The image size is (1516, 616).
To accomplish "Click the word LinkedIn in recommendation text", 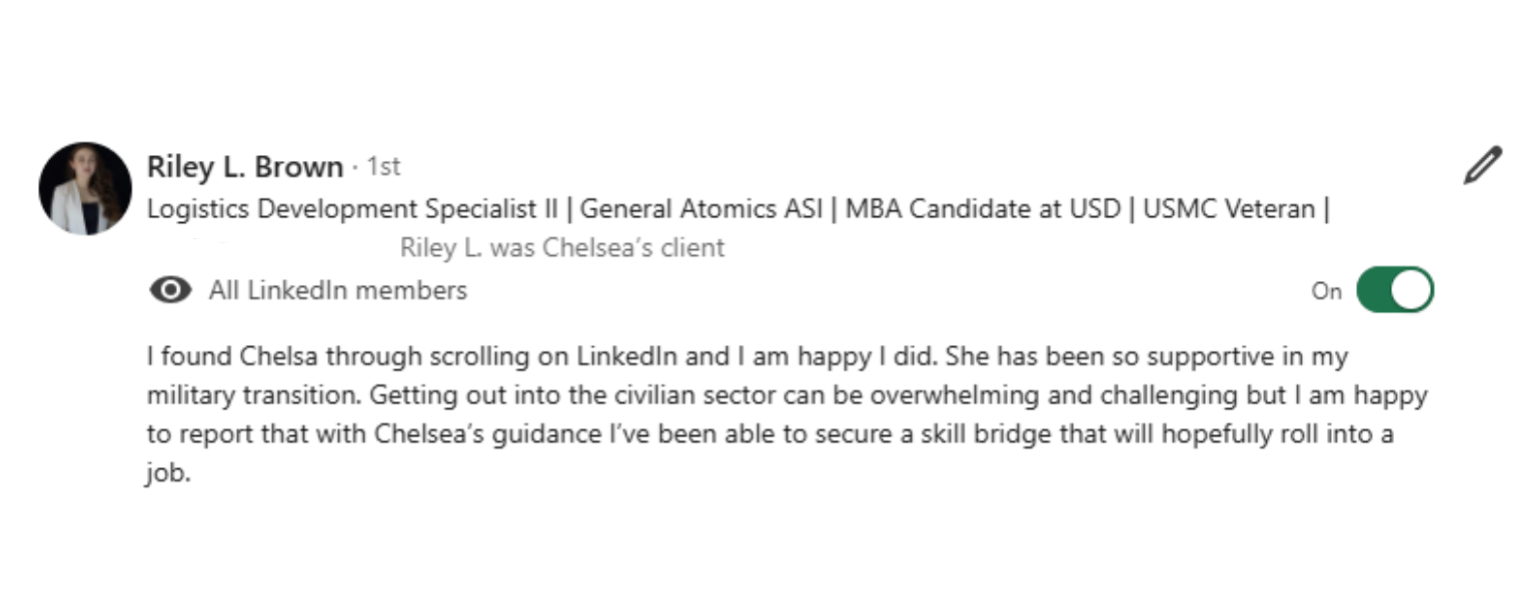I will pyautogui.click(x=628, y=357).
